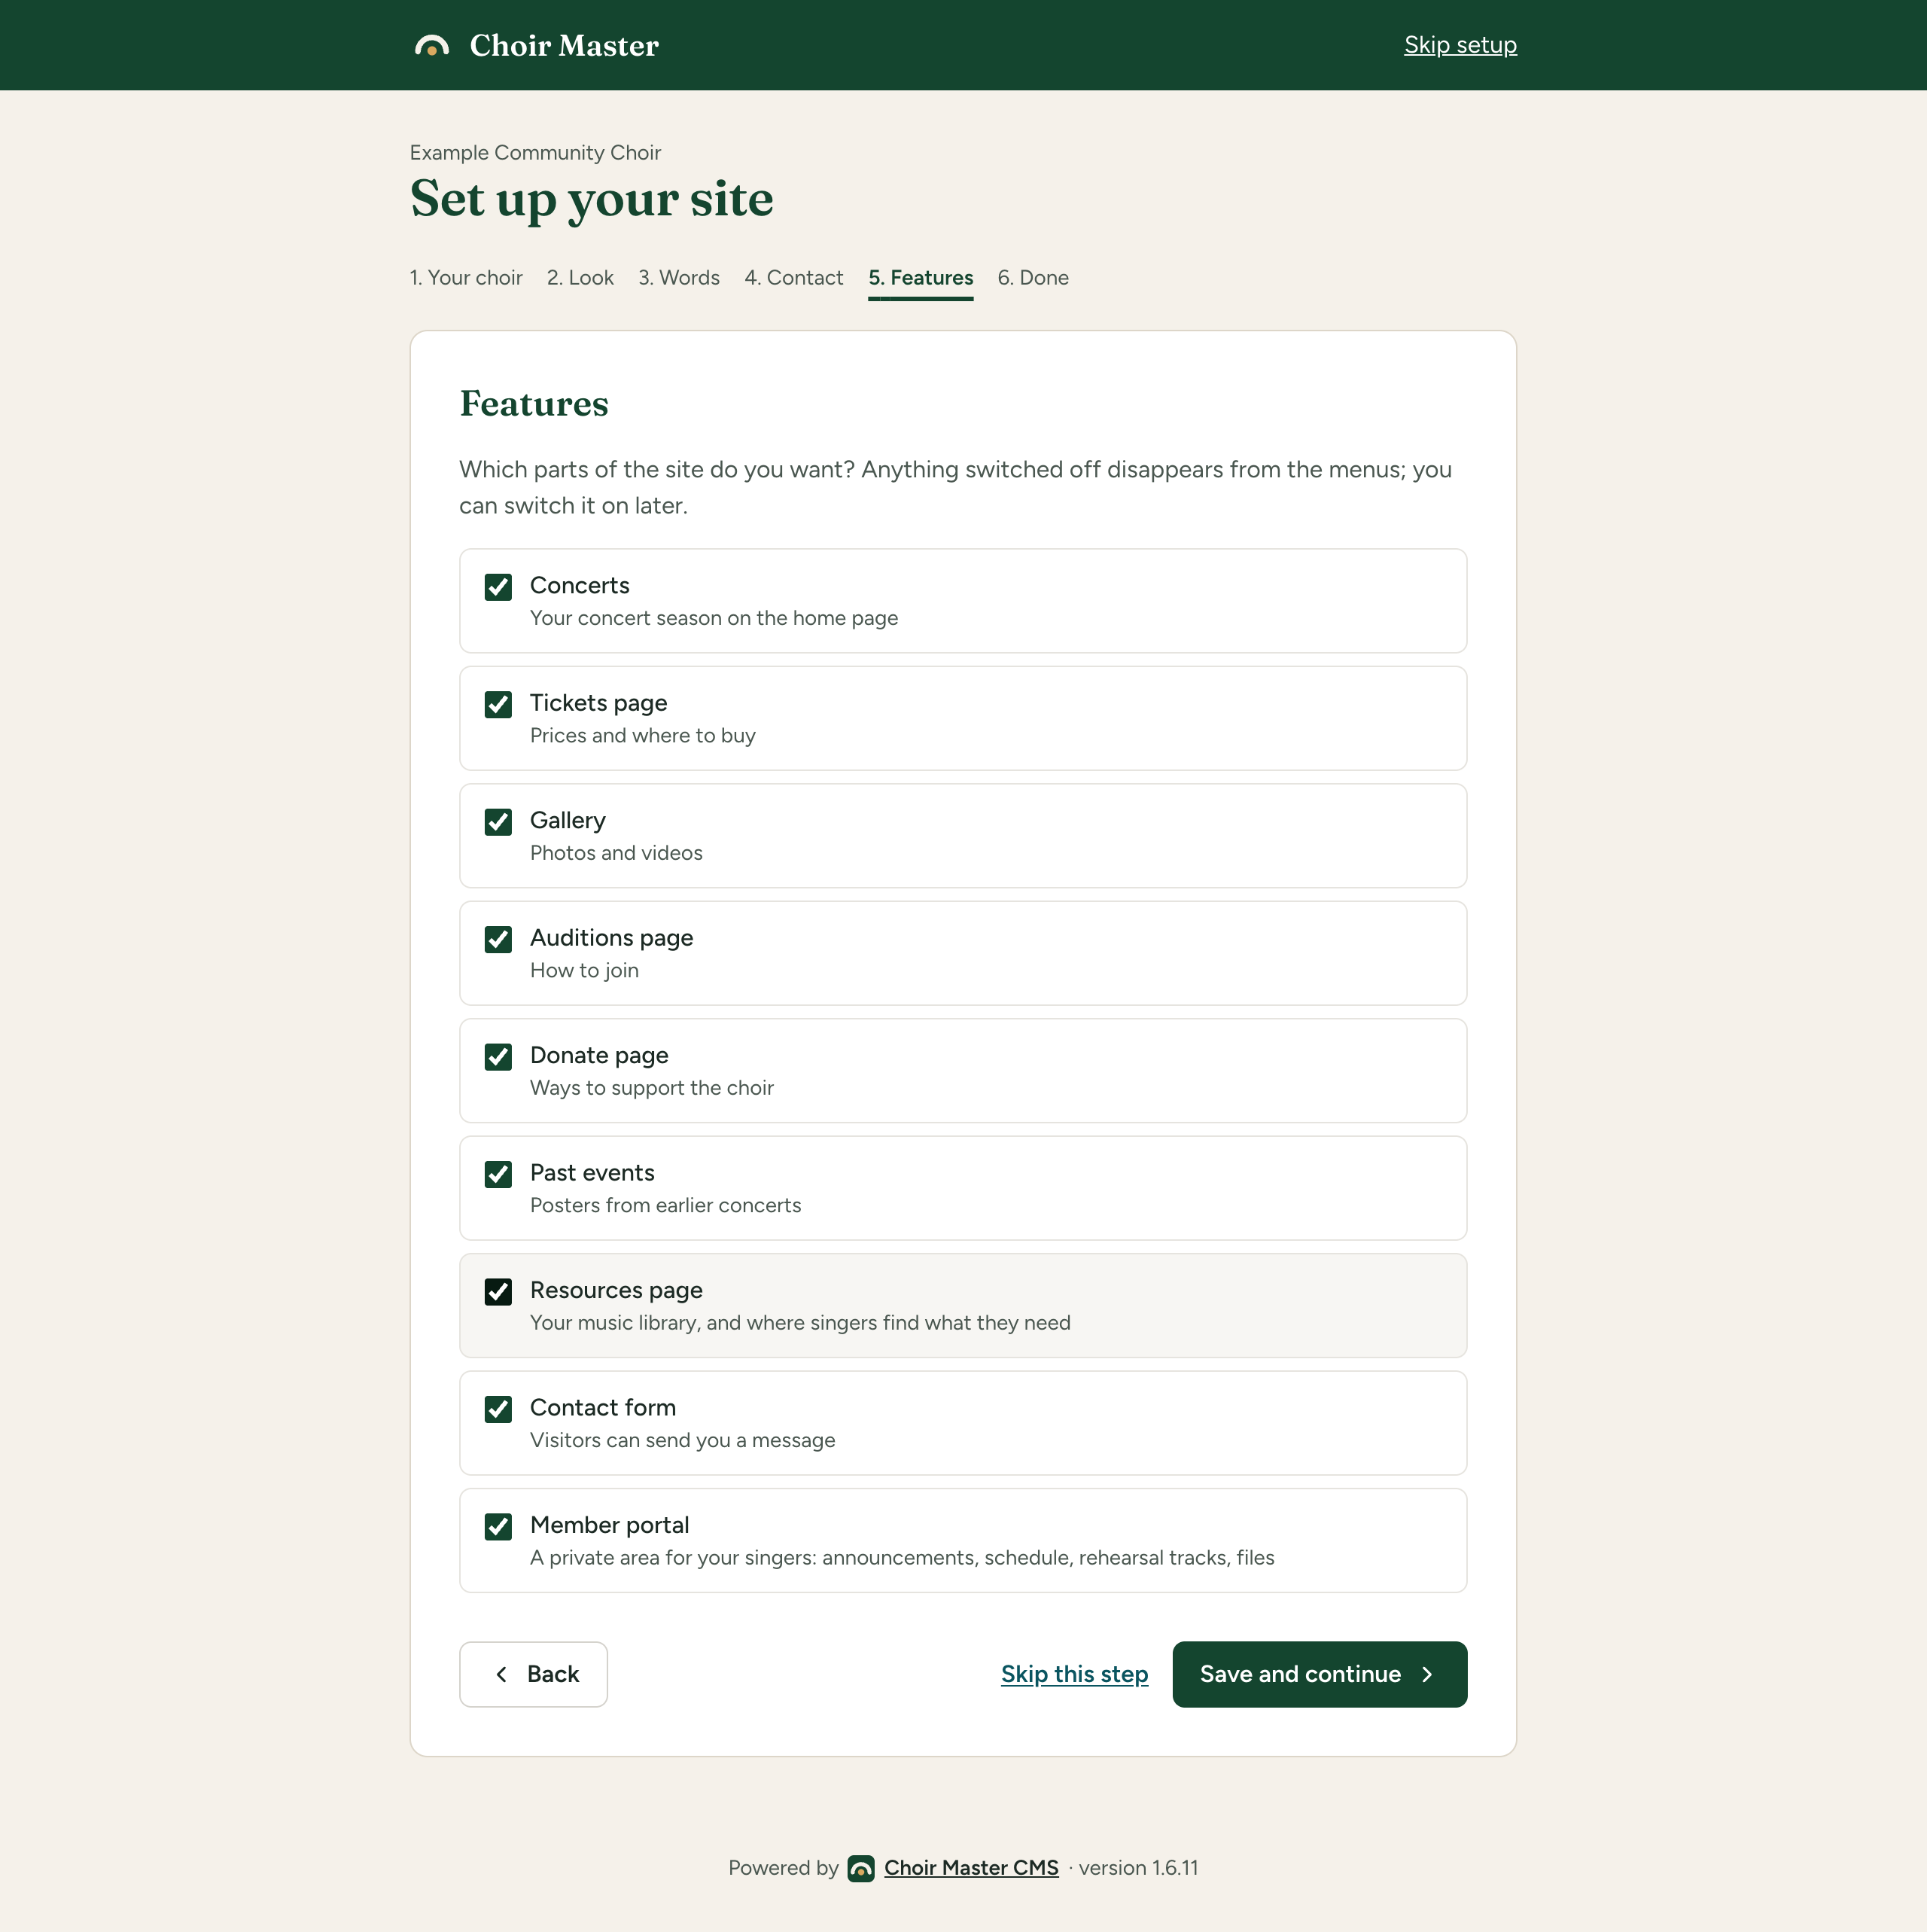Switch to the 3. Words step
This screenshot has height=1932, width=1927.
click(679, 278)
